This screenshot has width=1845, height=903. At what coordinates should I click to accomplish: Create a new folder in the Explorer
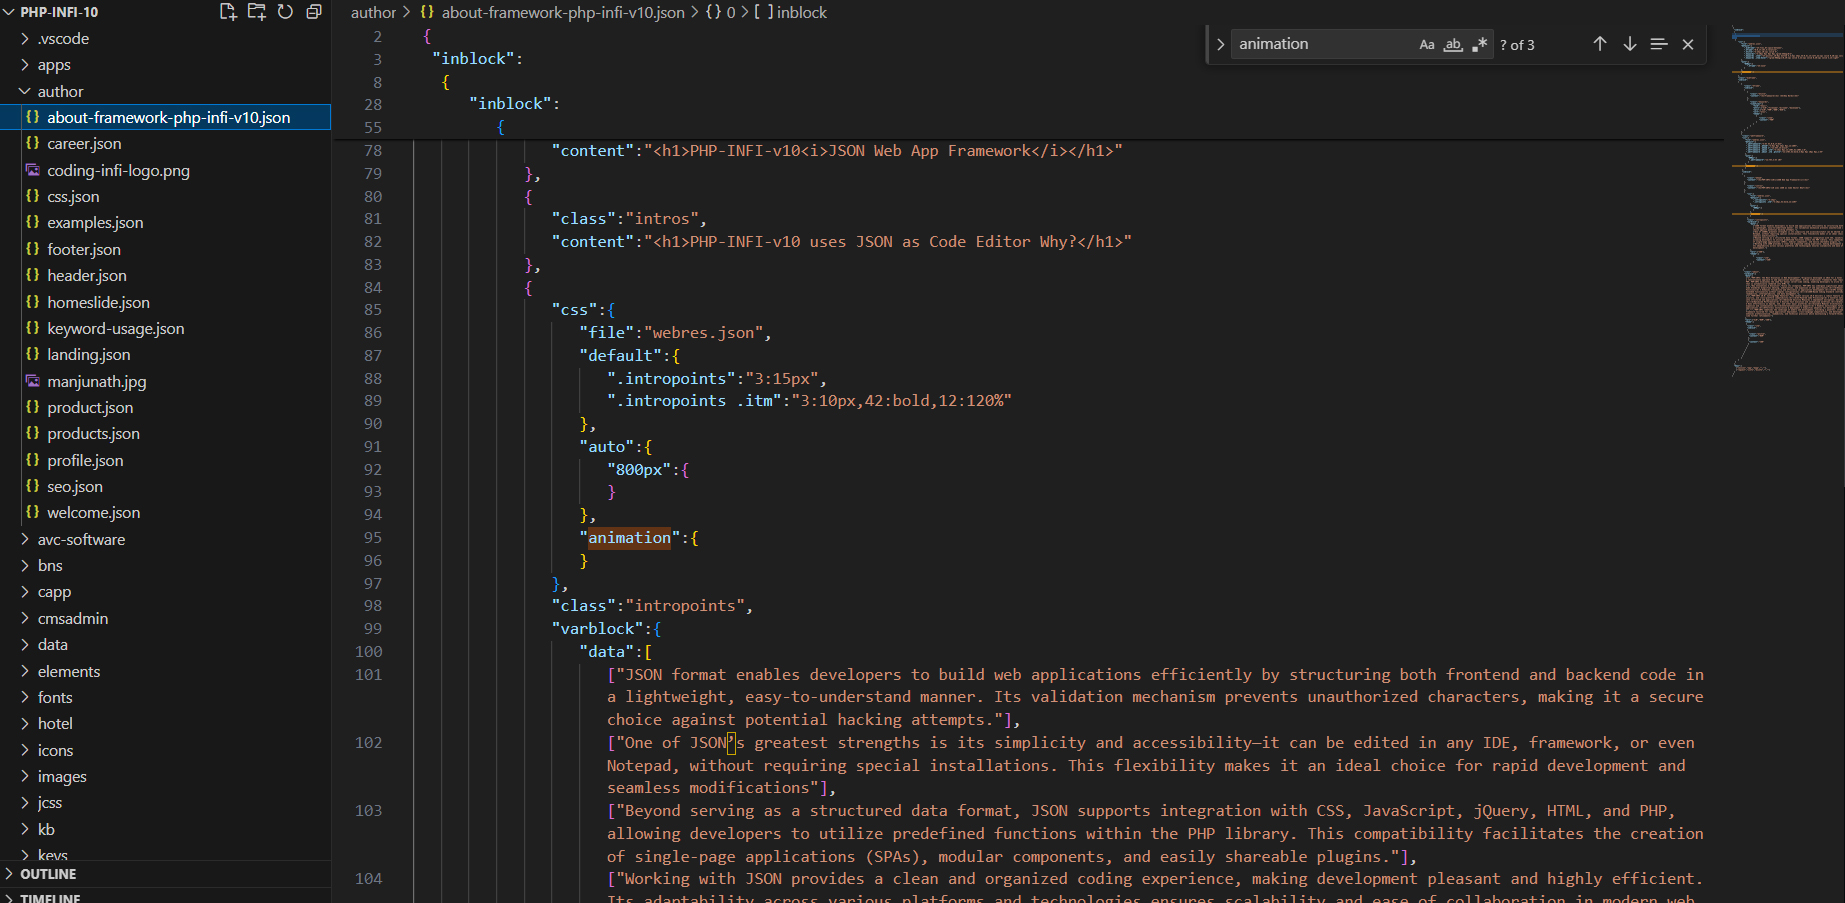(256, 11)
